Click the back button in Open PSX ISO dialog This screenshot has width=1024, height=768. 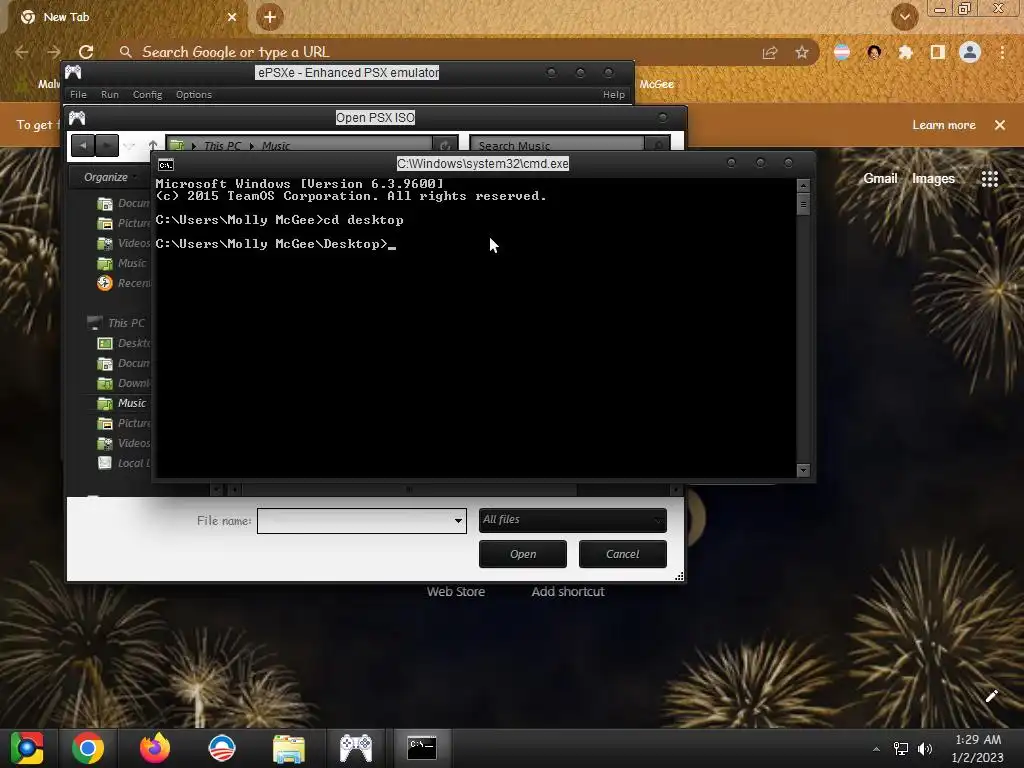pos(83,145)
